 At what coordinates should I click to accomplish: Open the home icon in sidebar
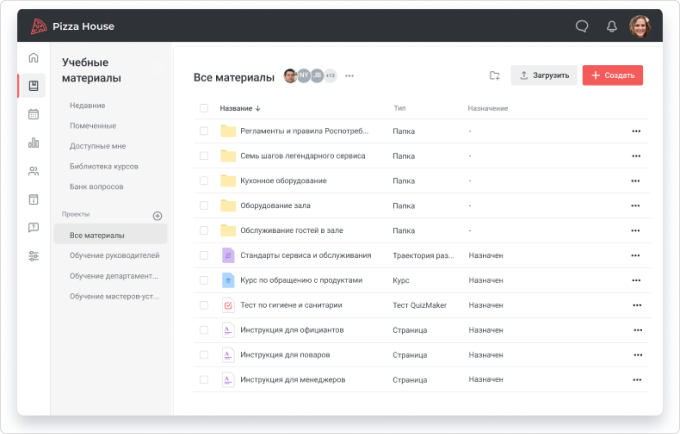[x=33, y=58]
